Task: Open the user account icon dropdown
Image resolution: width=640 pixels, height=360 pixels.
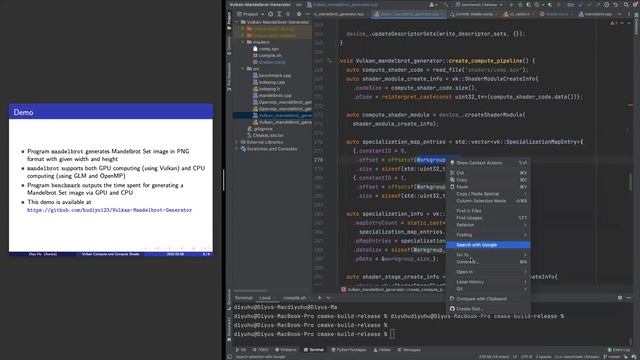Action: (x=433, y=4)
